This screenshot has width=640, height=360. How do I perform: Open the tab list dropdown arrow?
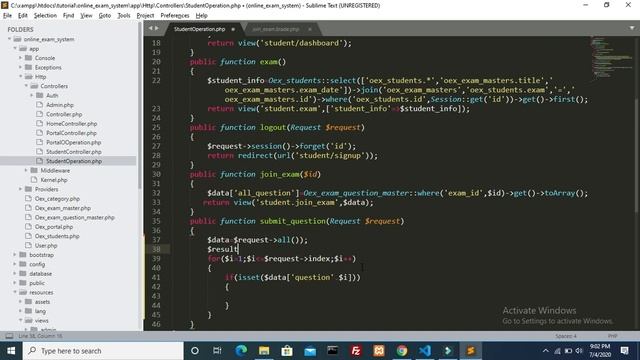pos(632,28)
